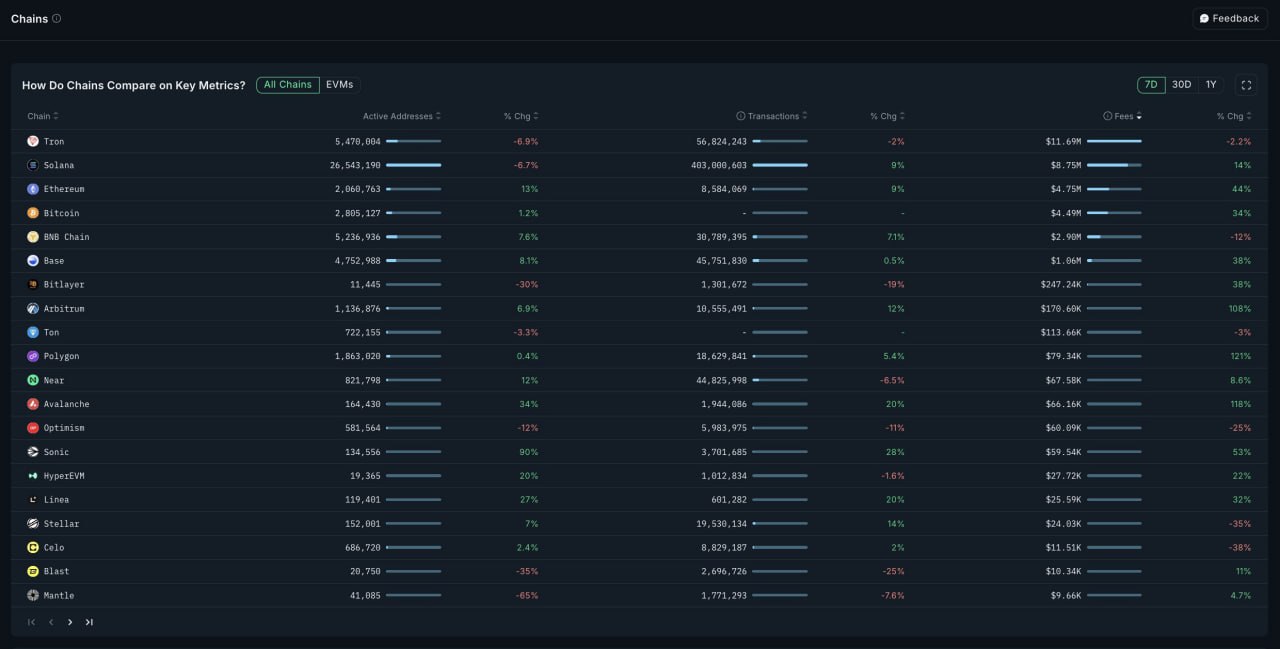Click the Arbitrum chain logo icon
This screenshot has width=1280, height=649.
pyautogui.click(x=33, y=309)
